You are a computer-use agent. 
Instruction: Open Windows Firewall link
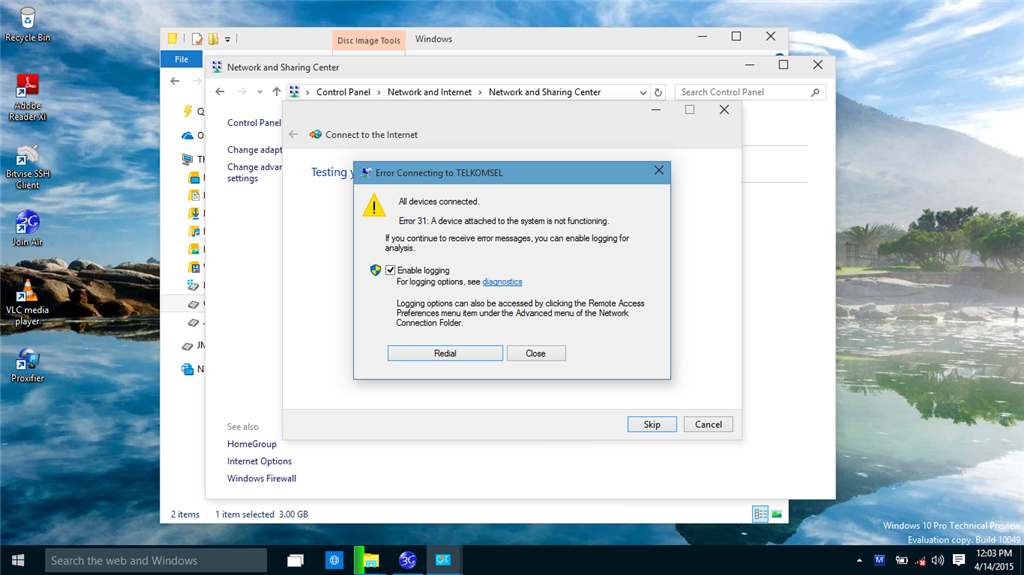261,478
